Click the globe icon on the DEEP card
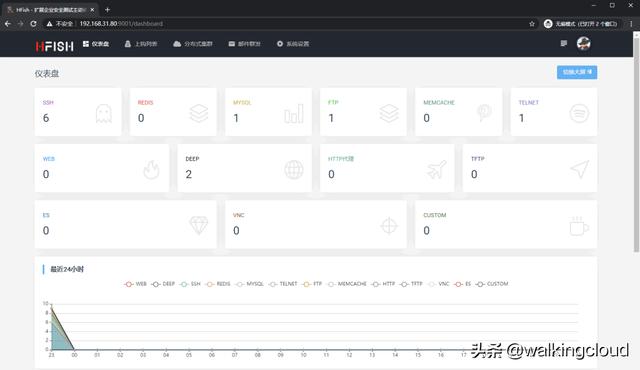The width and height of the screenshot is (640, 370). (294, 170)
